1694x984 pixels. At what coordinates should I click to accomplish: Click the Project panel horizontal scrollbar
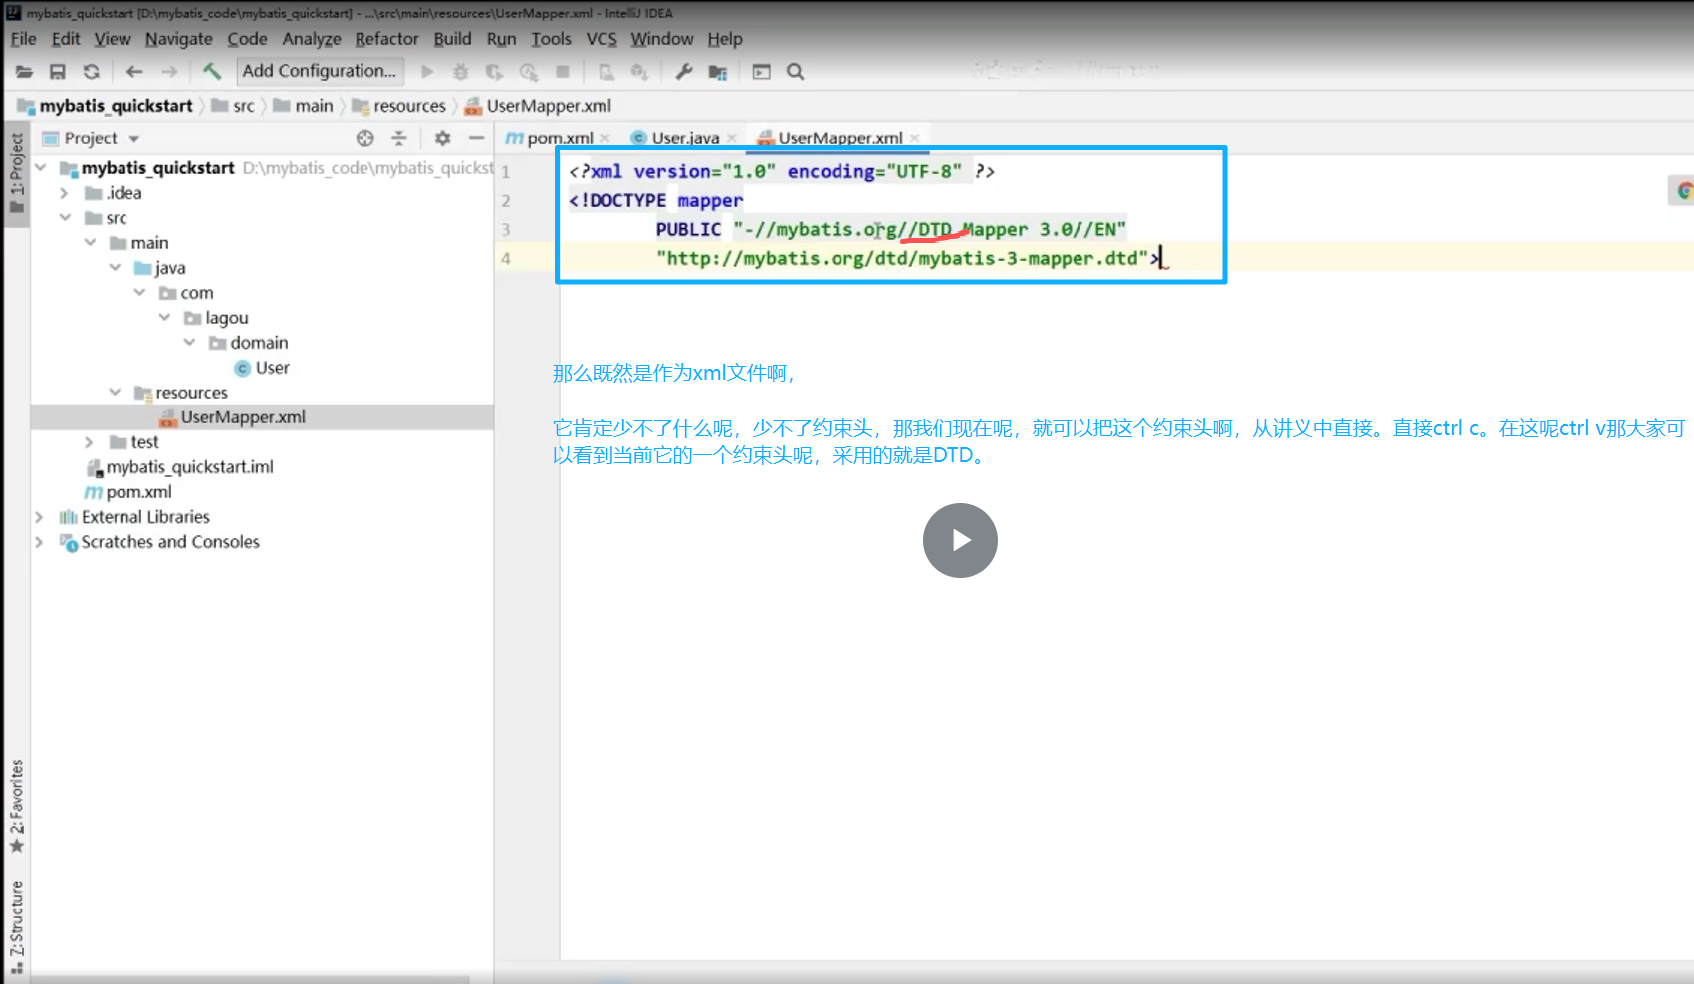(x=250, y=979)
